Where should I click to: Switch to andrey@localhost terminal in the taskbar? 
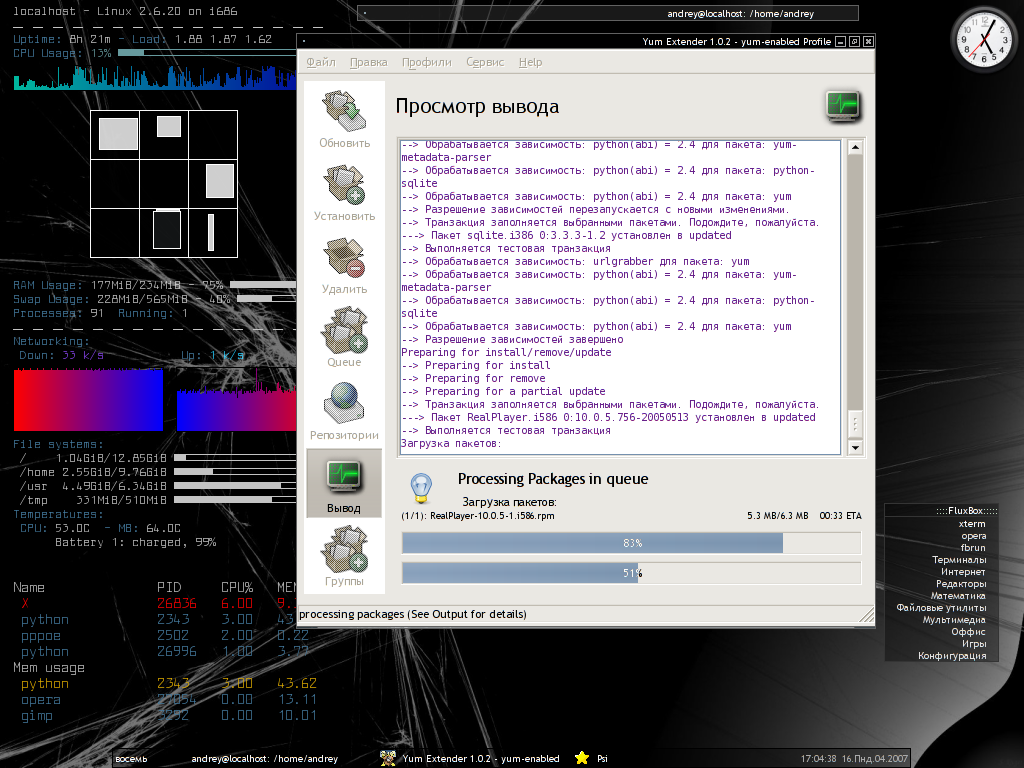pos(264,758)
